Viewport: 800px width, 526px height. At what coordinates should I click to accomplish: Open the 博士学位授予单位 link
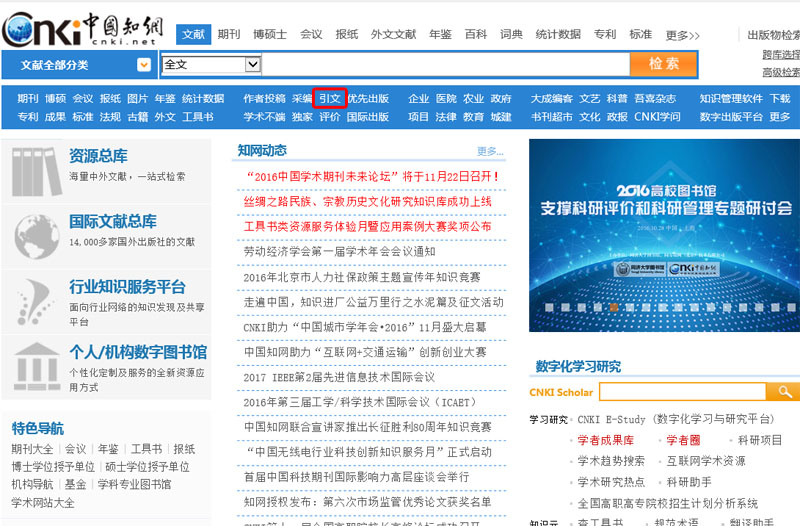click(53, 467)
